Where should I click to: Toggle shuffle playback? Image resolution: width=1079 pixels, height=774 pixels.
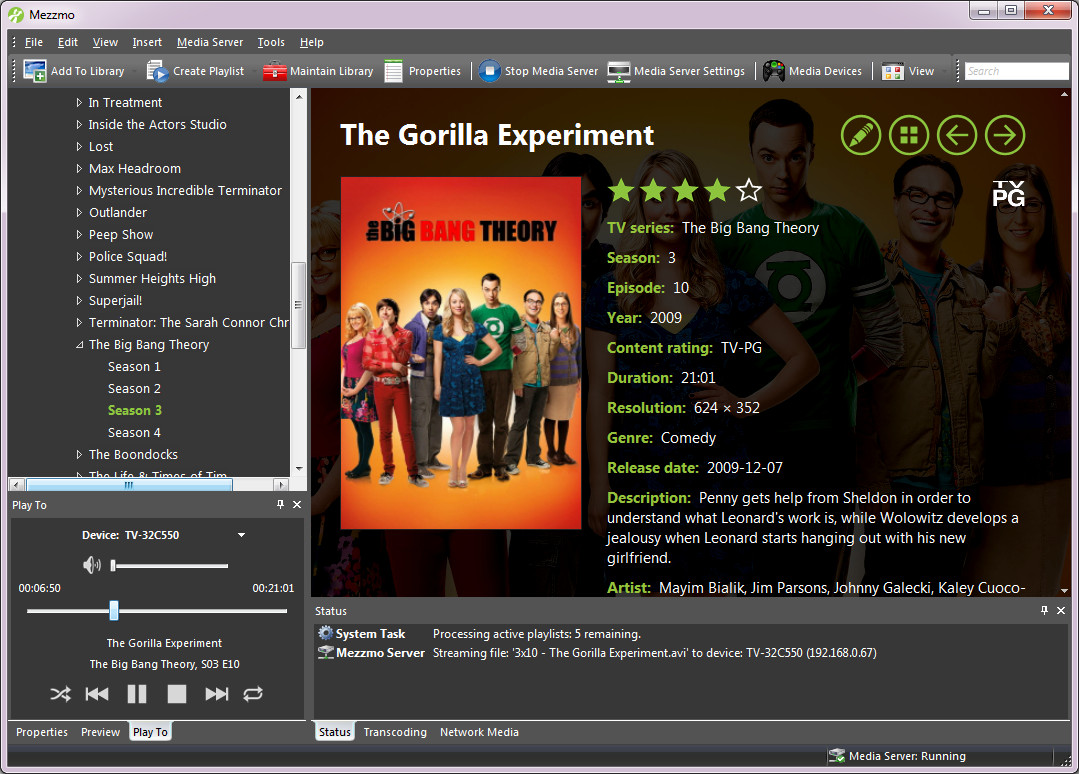(x=61, y=694)
